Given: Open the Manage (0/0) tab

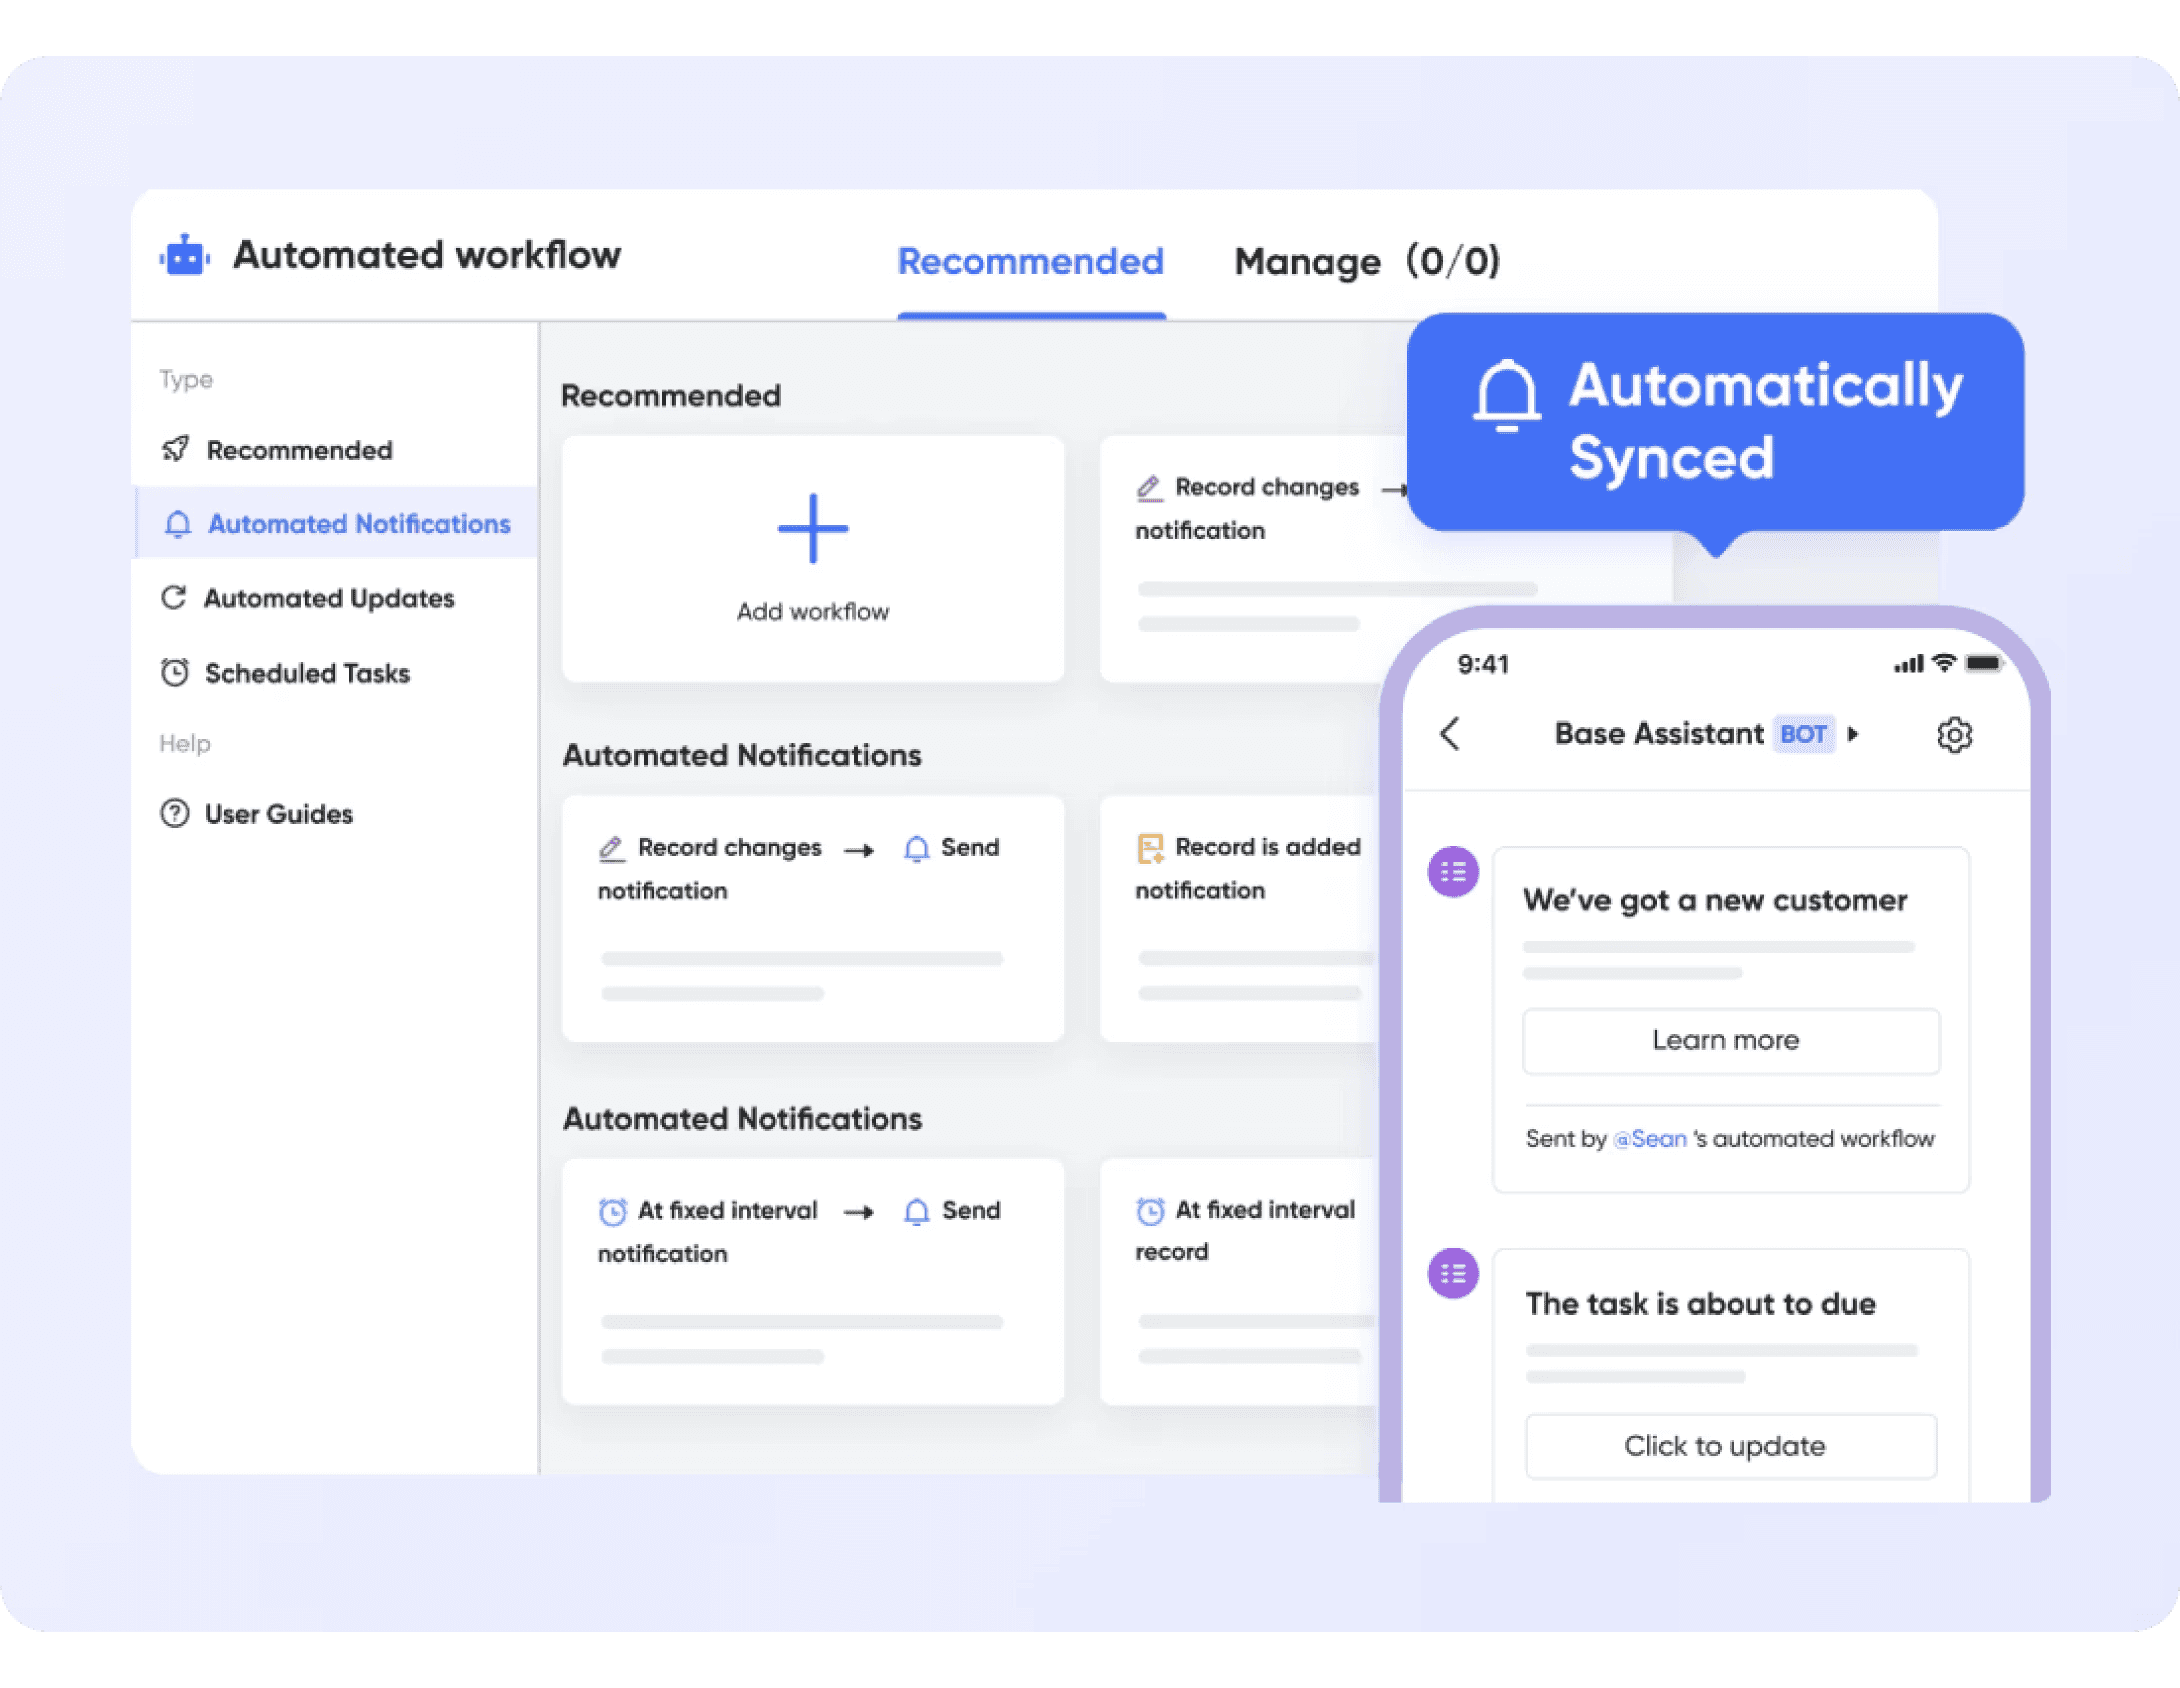Looking at the screenshot, I should pyautogui.click(x=1366, y=262).
